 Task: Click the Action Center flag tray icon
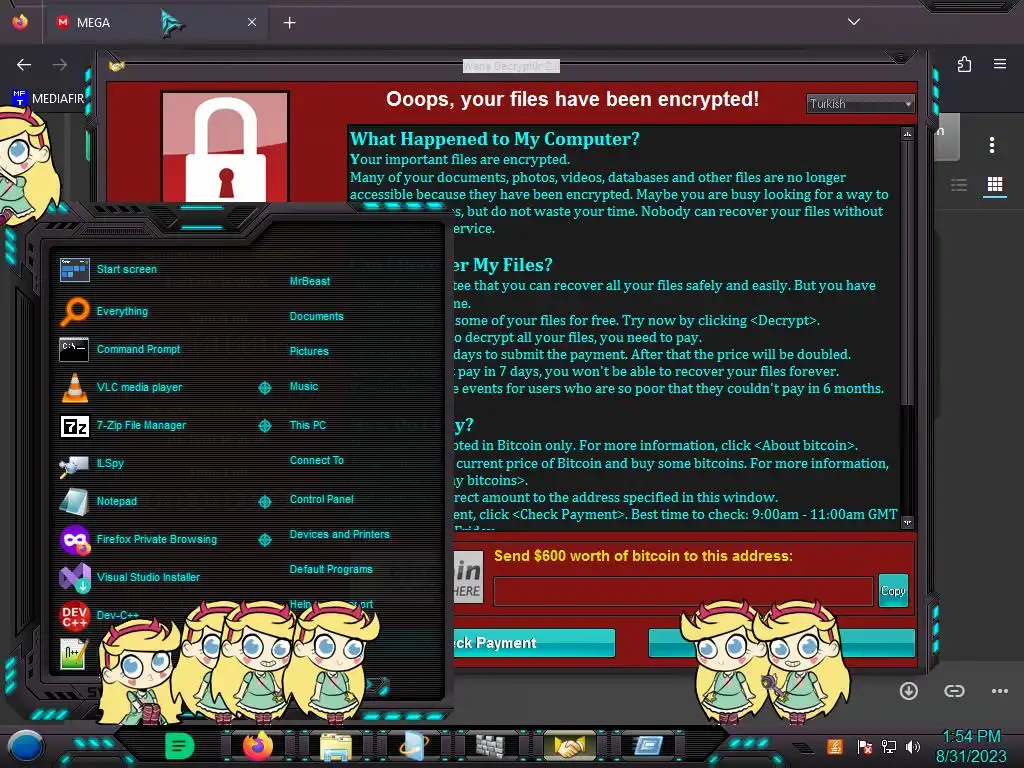coord(865,747)
